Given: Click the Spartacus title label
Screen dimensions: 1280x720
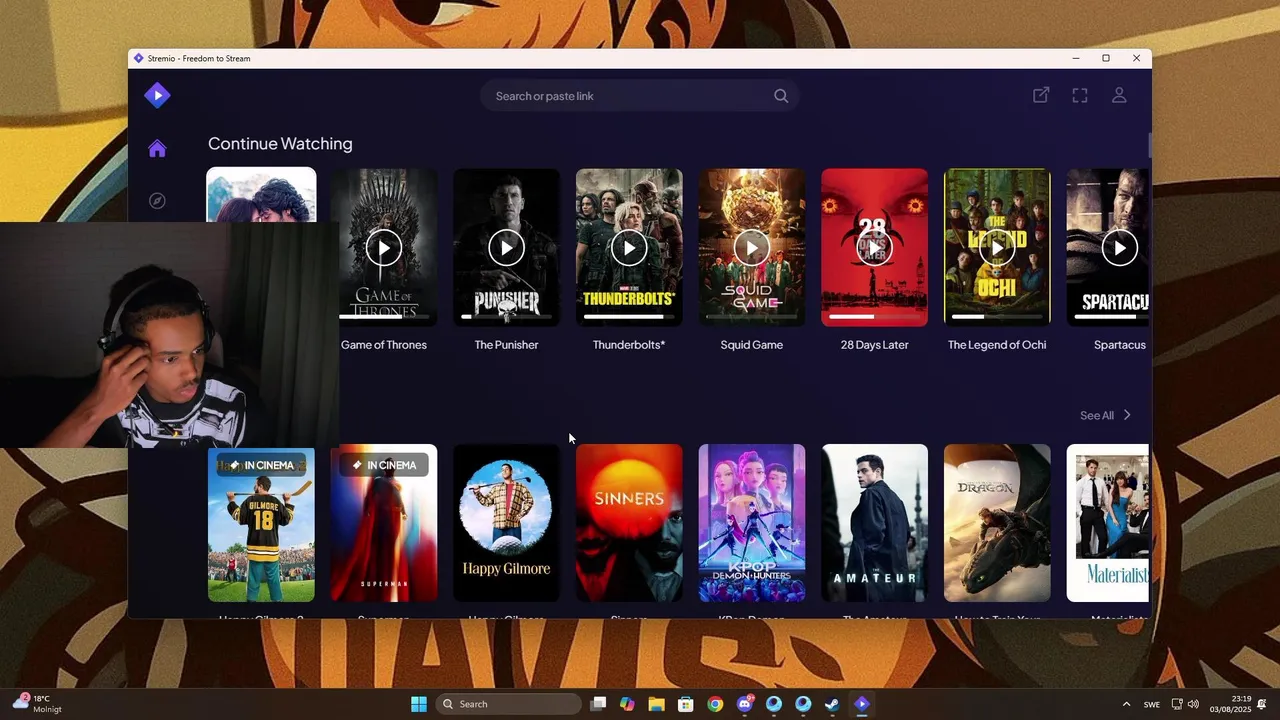Looking at the screenshot, I should point(1120,345).
